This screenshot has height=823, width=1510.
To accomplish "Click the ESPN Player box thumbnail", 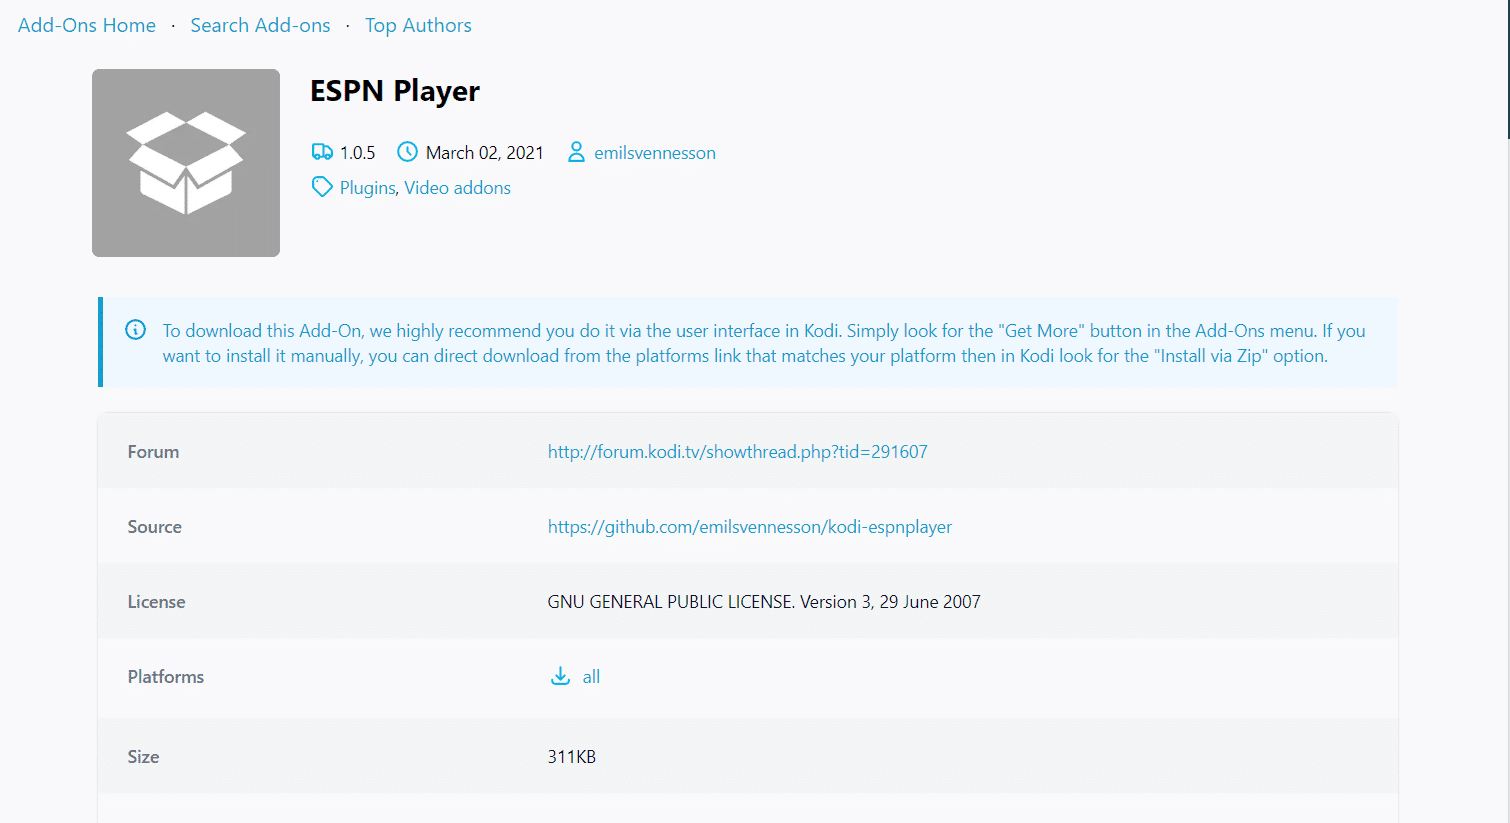I will coord(186,163).
